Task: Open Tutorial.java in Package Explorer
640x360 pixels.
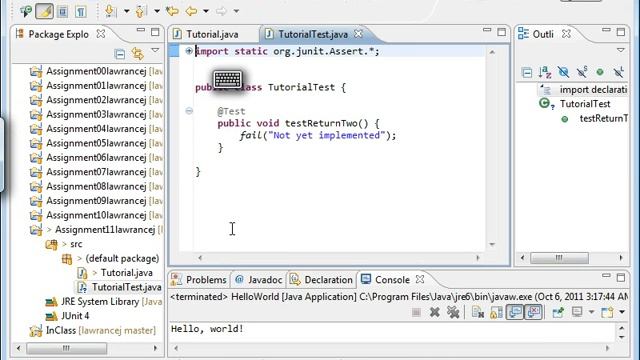Action: (x=116, y=273)
